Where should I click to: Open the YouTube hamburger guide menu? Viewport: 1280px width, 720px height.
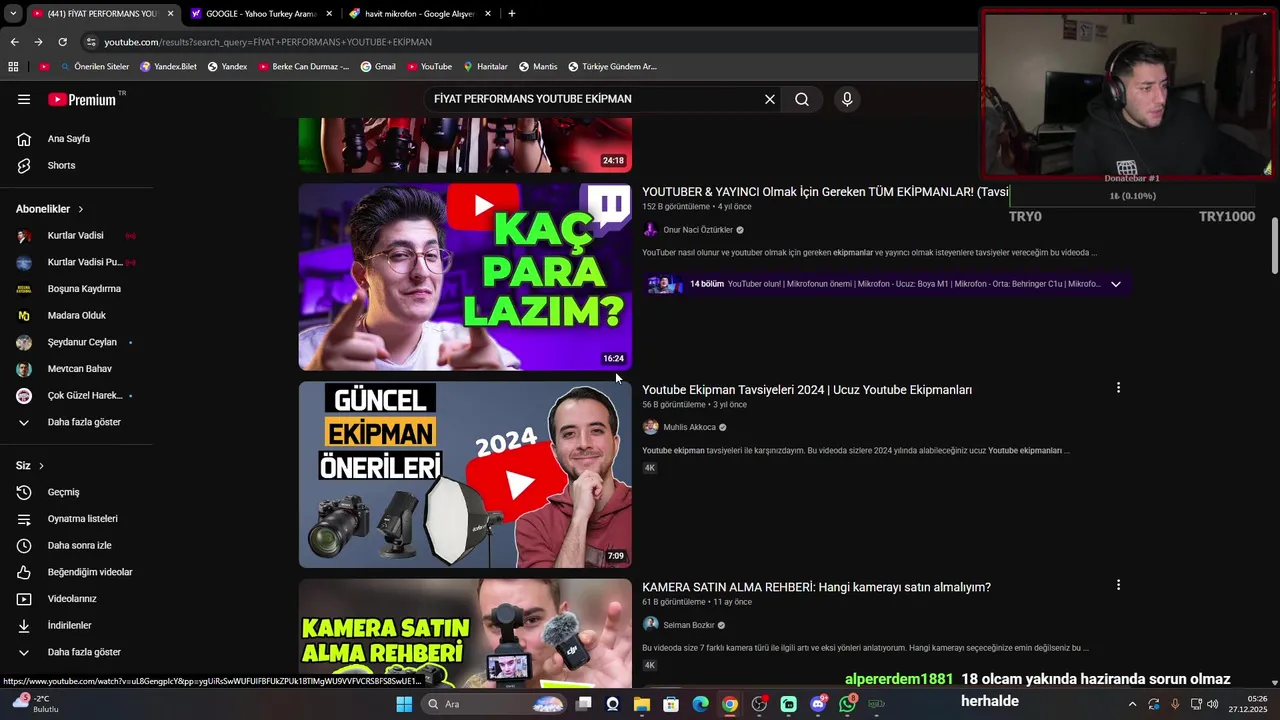pos(24,99)
